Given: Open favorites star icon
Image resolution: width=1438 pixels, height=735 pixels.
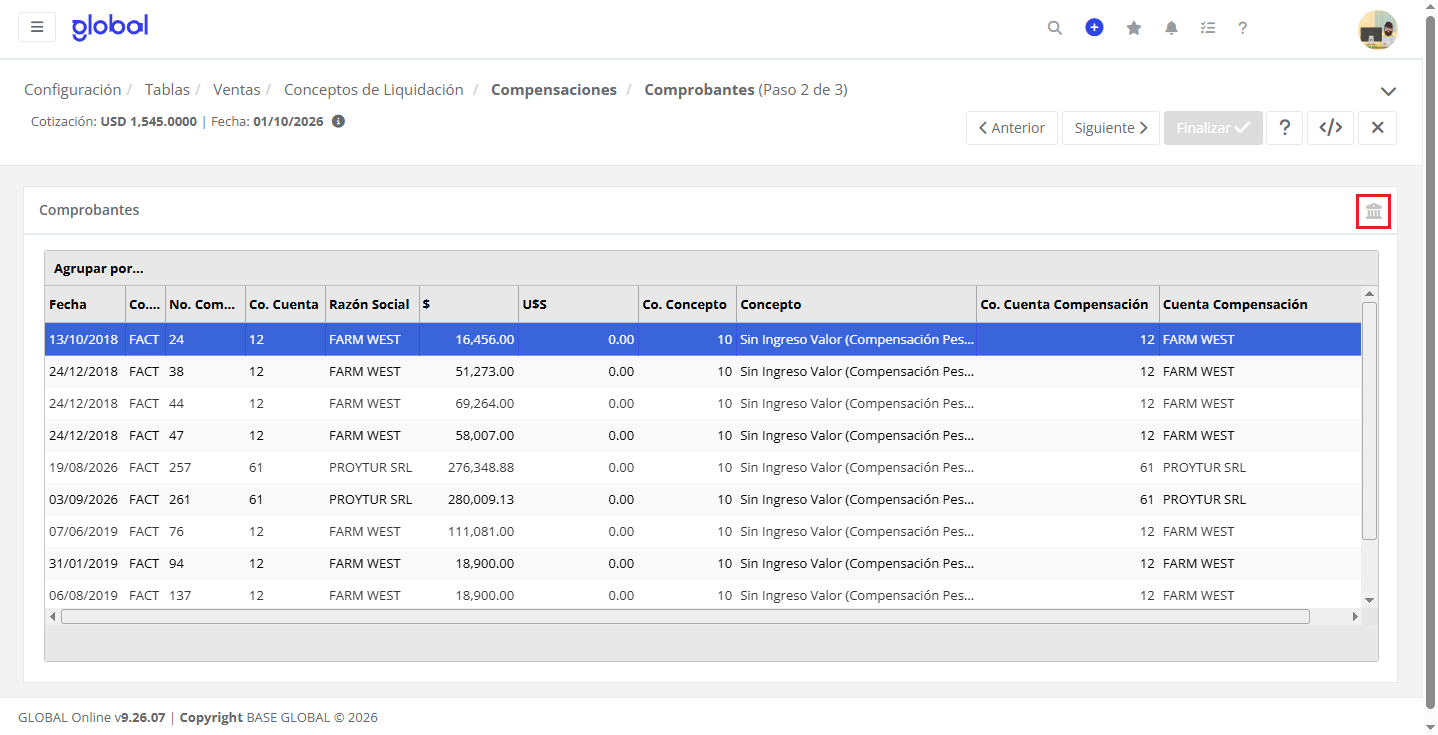Looking at the screenshot, I should 1134,28.
